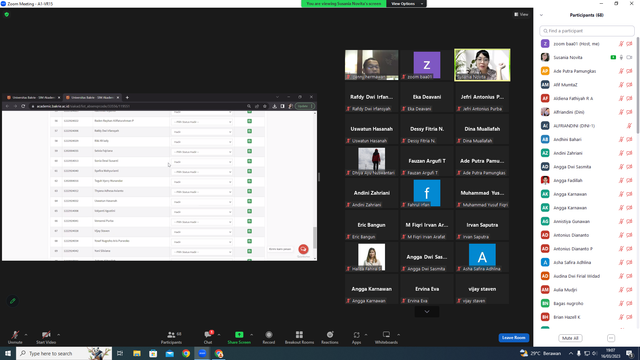
Task: Click green icon in Vijay Staven row
Action: click(x=249, y=231)
